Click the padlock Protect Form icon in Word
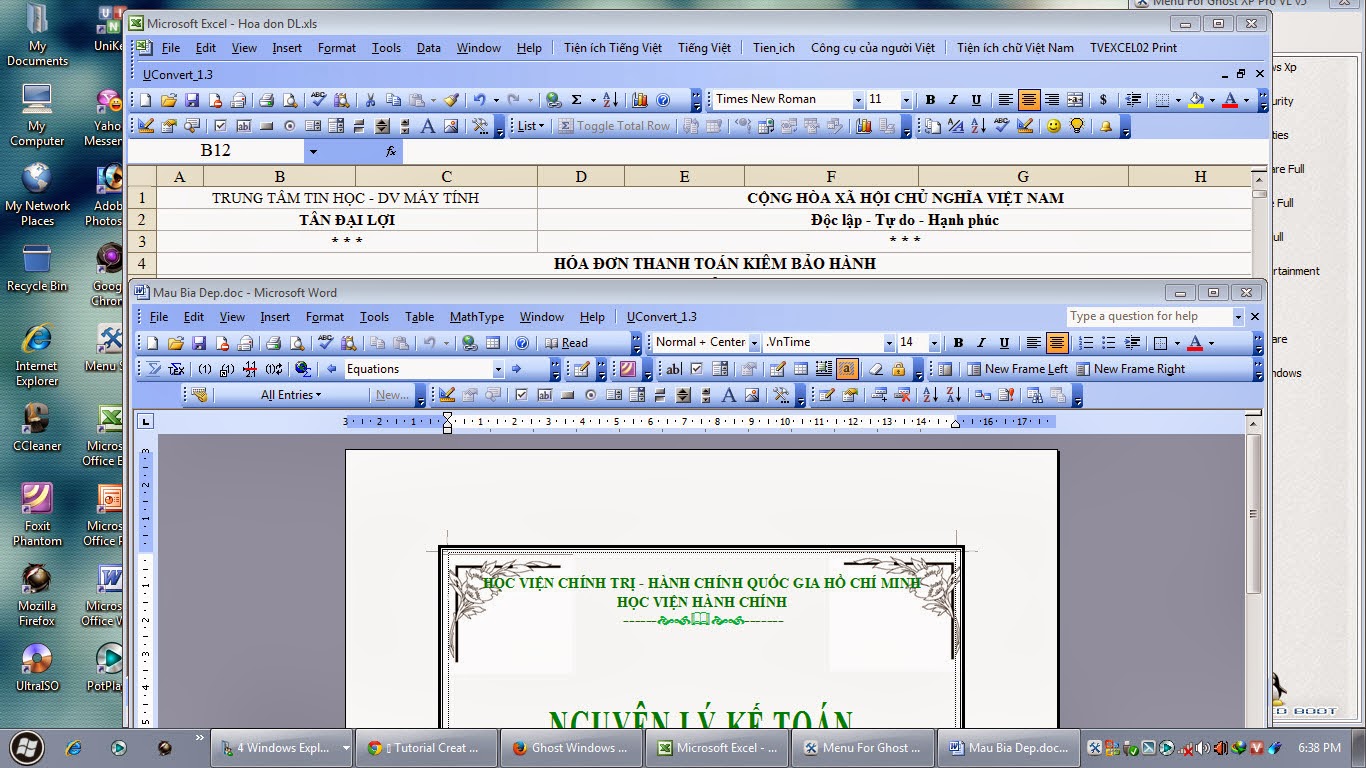The height and width of the screenshot is (768, 1366). (898, 369)
